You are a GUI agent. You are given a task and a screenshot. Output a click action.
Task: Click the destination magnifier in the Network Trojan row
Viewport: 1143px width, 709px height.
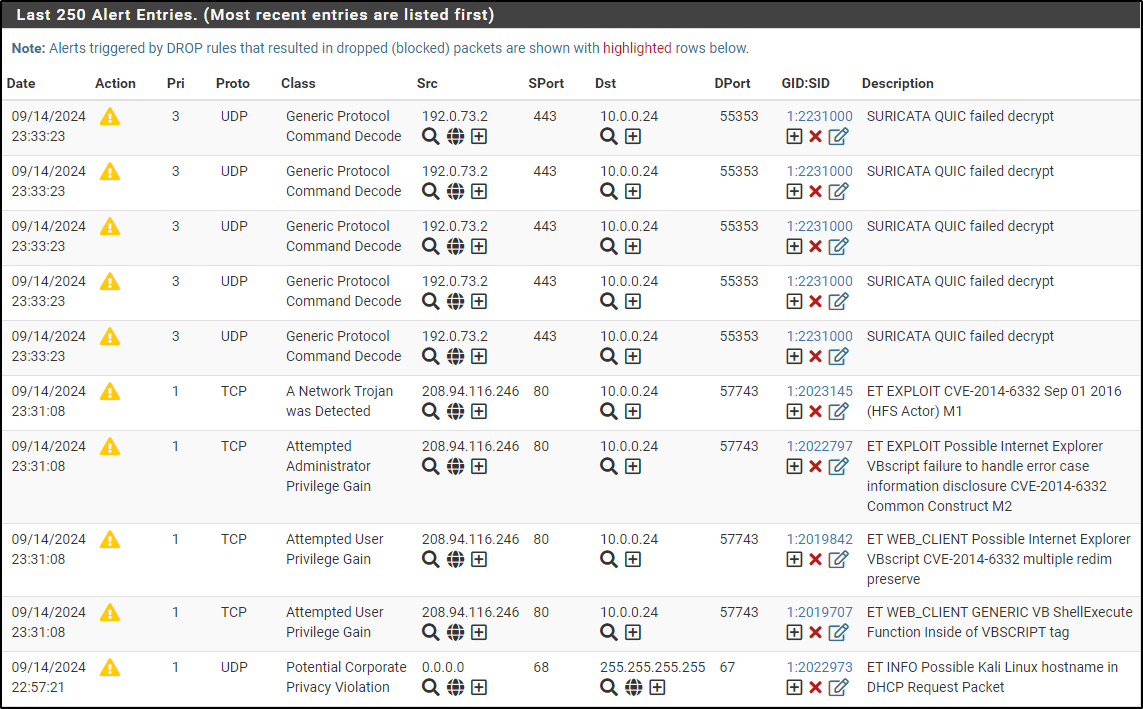pyautogui.click(x=609, y=411)
